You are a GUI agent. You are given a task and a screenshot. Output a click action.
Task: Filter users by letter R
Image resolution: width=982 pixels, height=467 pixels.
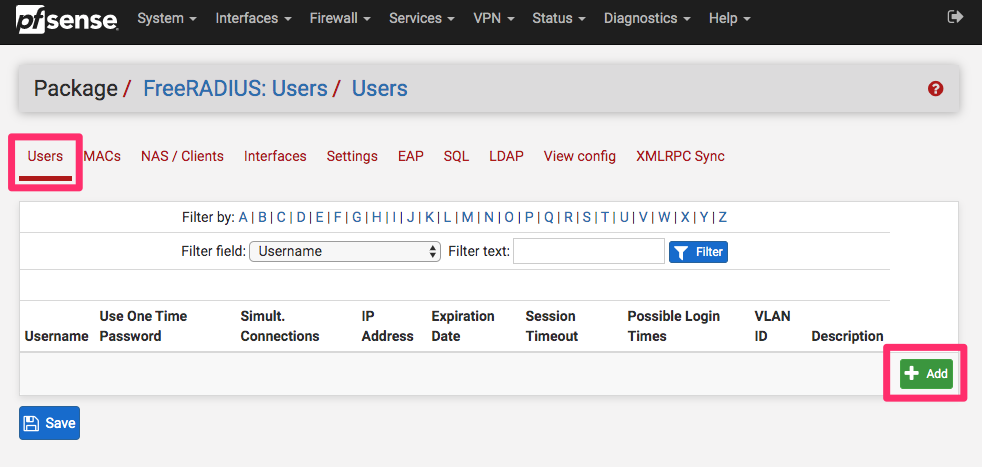point(569,218)
